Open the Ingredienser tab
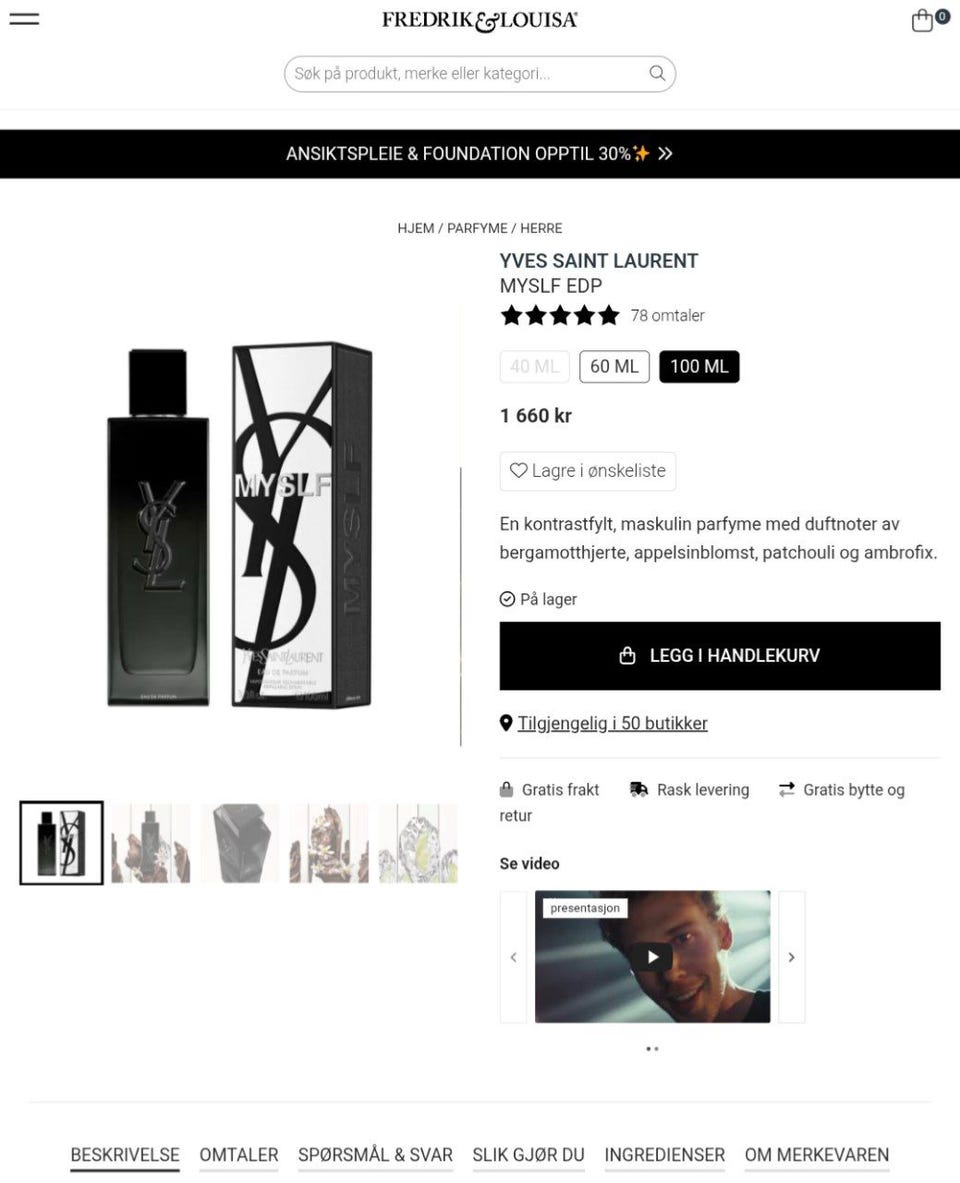The height and width of the screenshot is (1183, 960). tap(665, 1155)
